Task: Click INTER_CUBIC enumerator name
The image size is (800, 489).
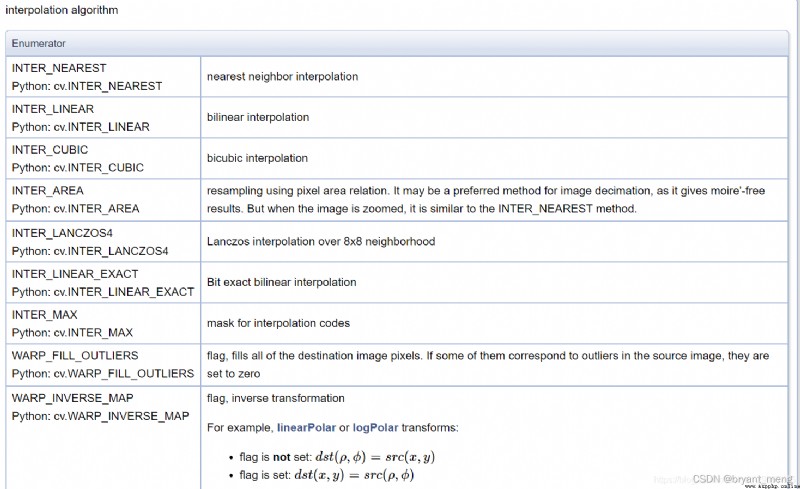Action: tap(50, 150)
